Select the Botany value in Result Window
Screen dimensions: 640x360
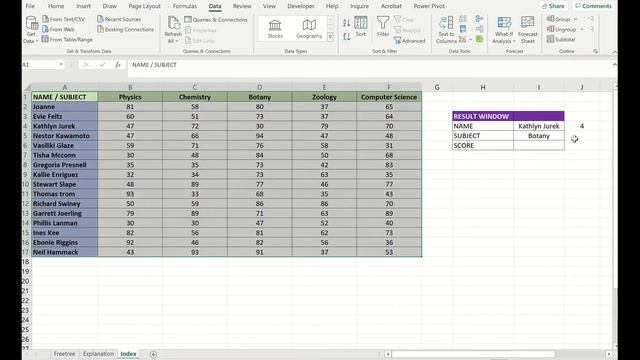click(539, 136)
